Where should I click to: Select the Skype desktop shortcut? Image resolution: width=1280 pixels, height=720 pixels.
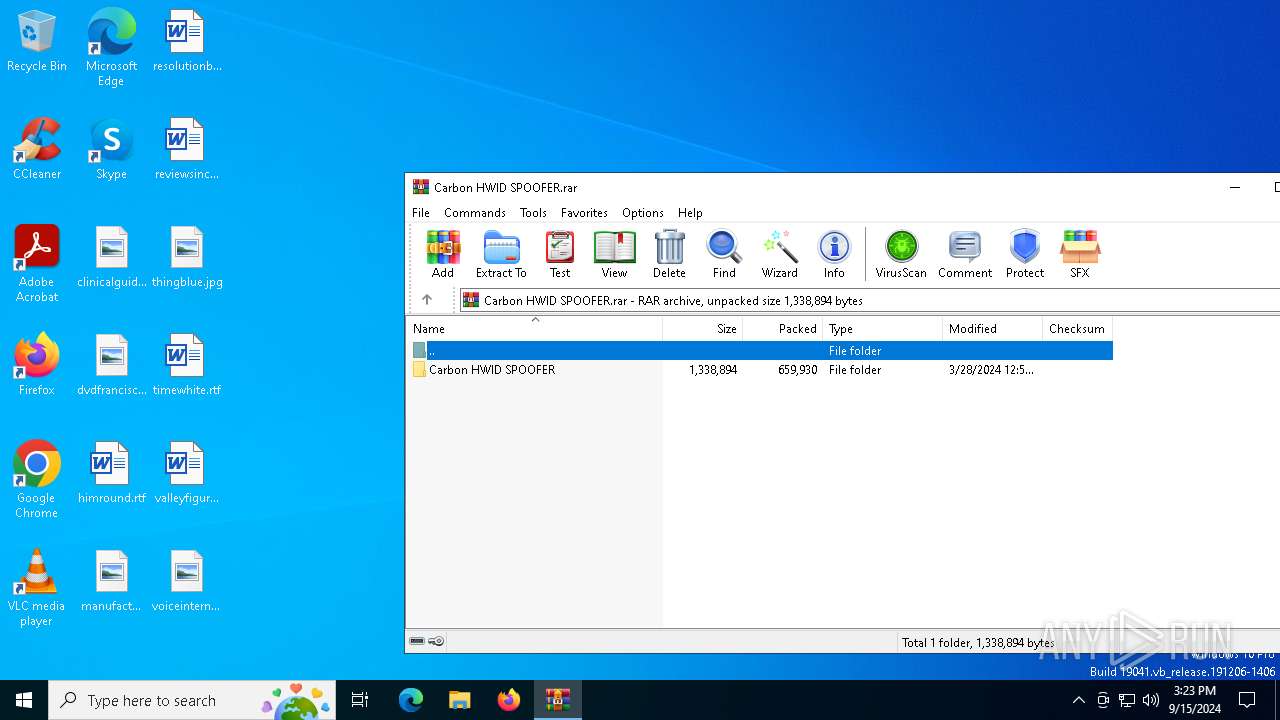(x=111, y=150)
